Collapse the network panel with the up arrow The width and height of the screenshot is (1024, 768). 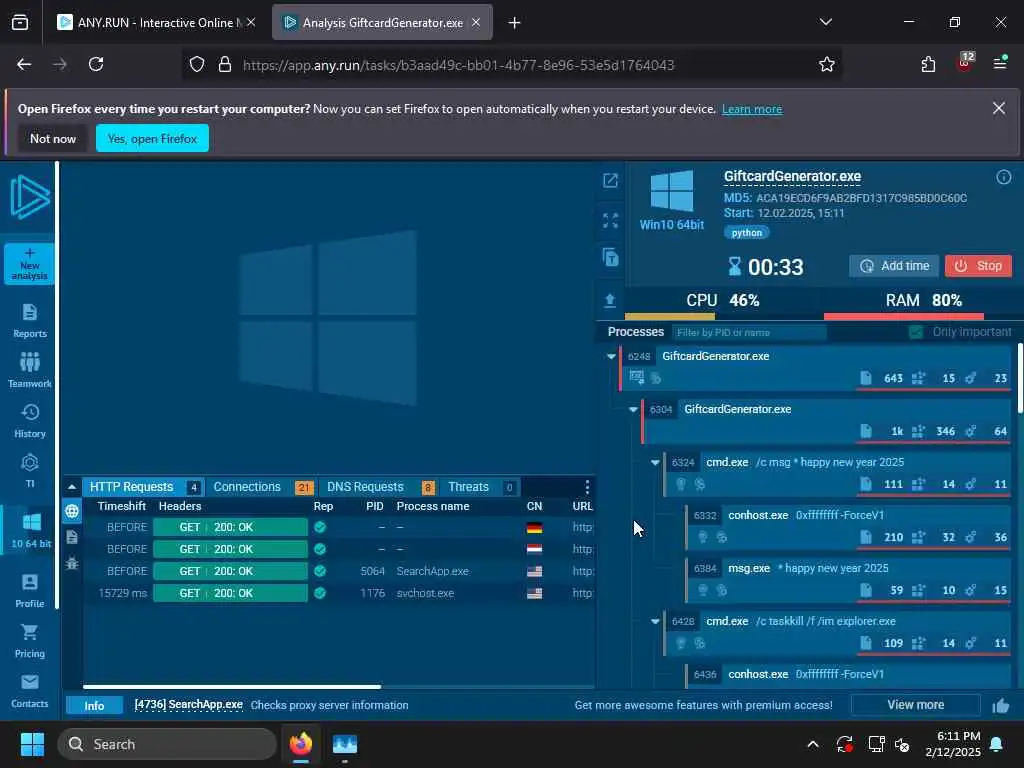72,487
